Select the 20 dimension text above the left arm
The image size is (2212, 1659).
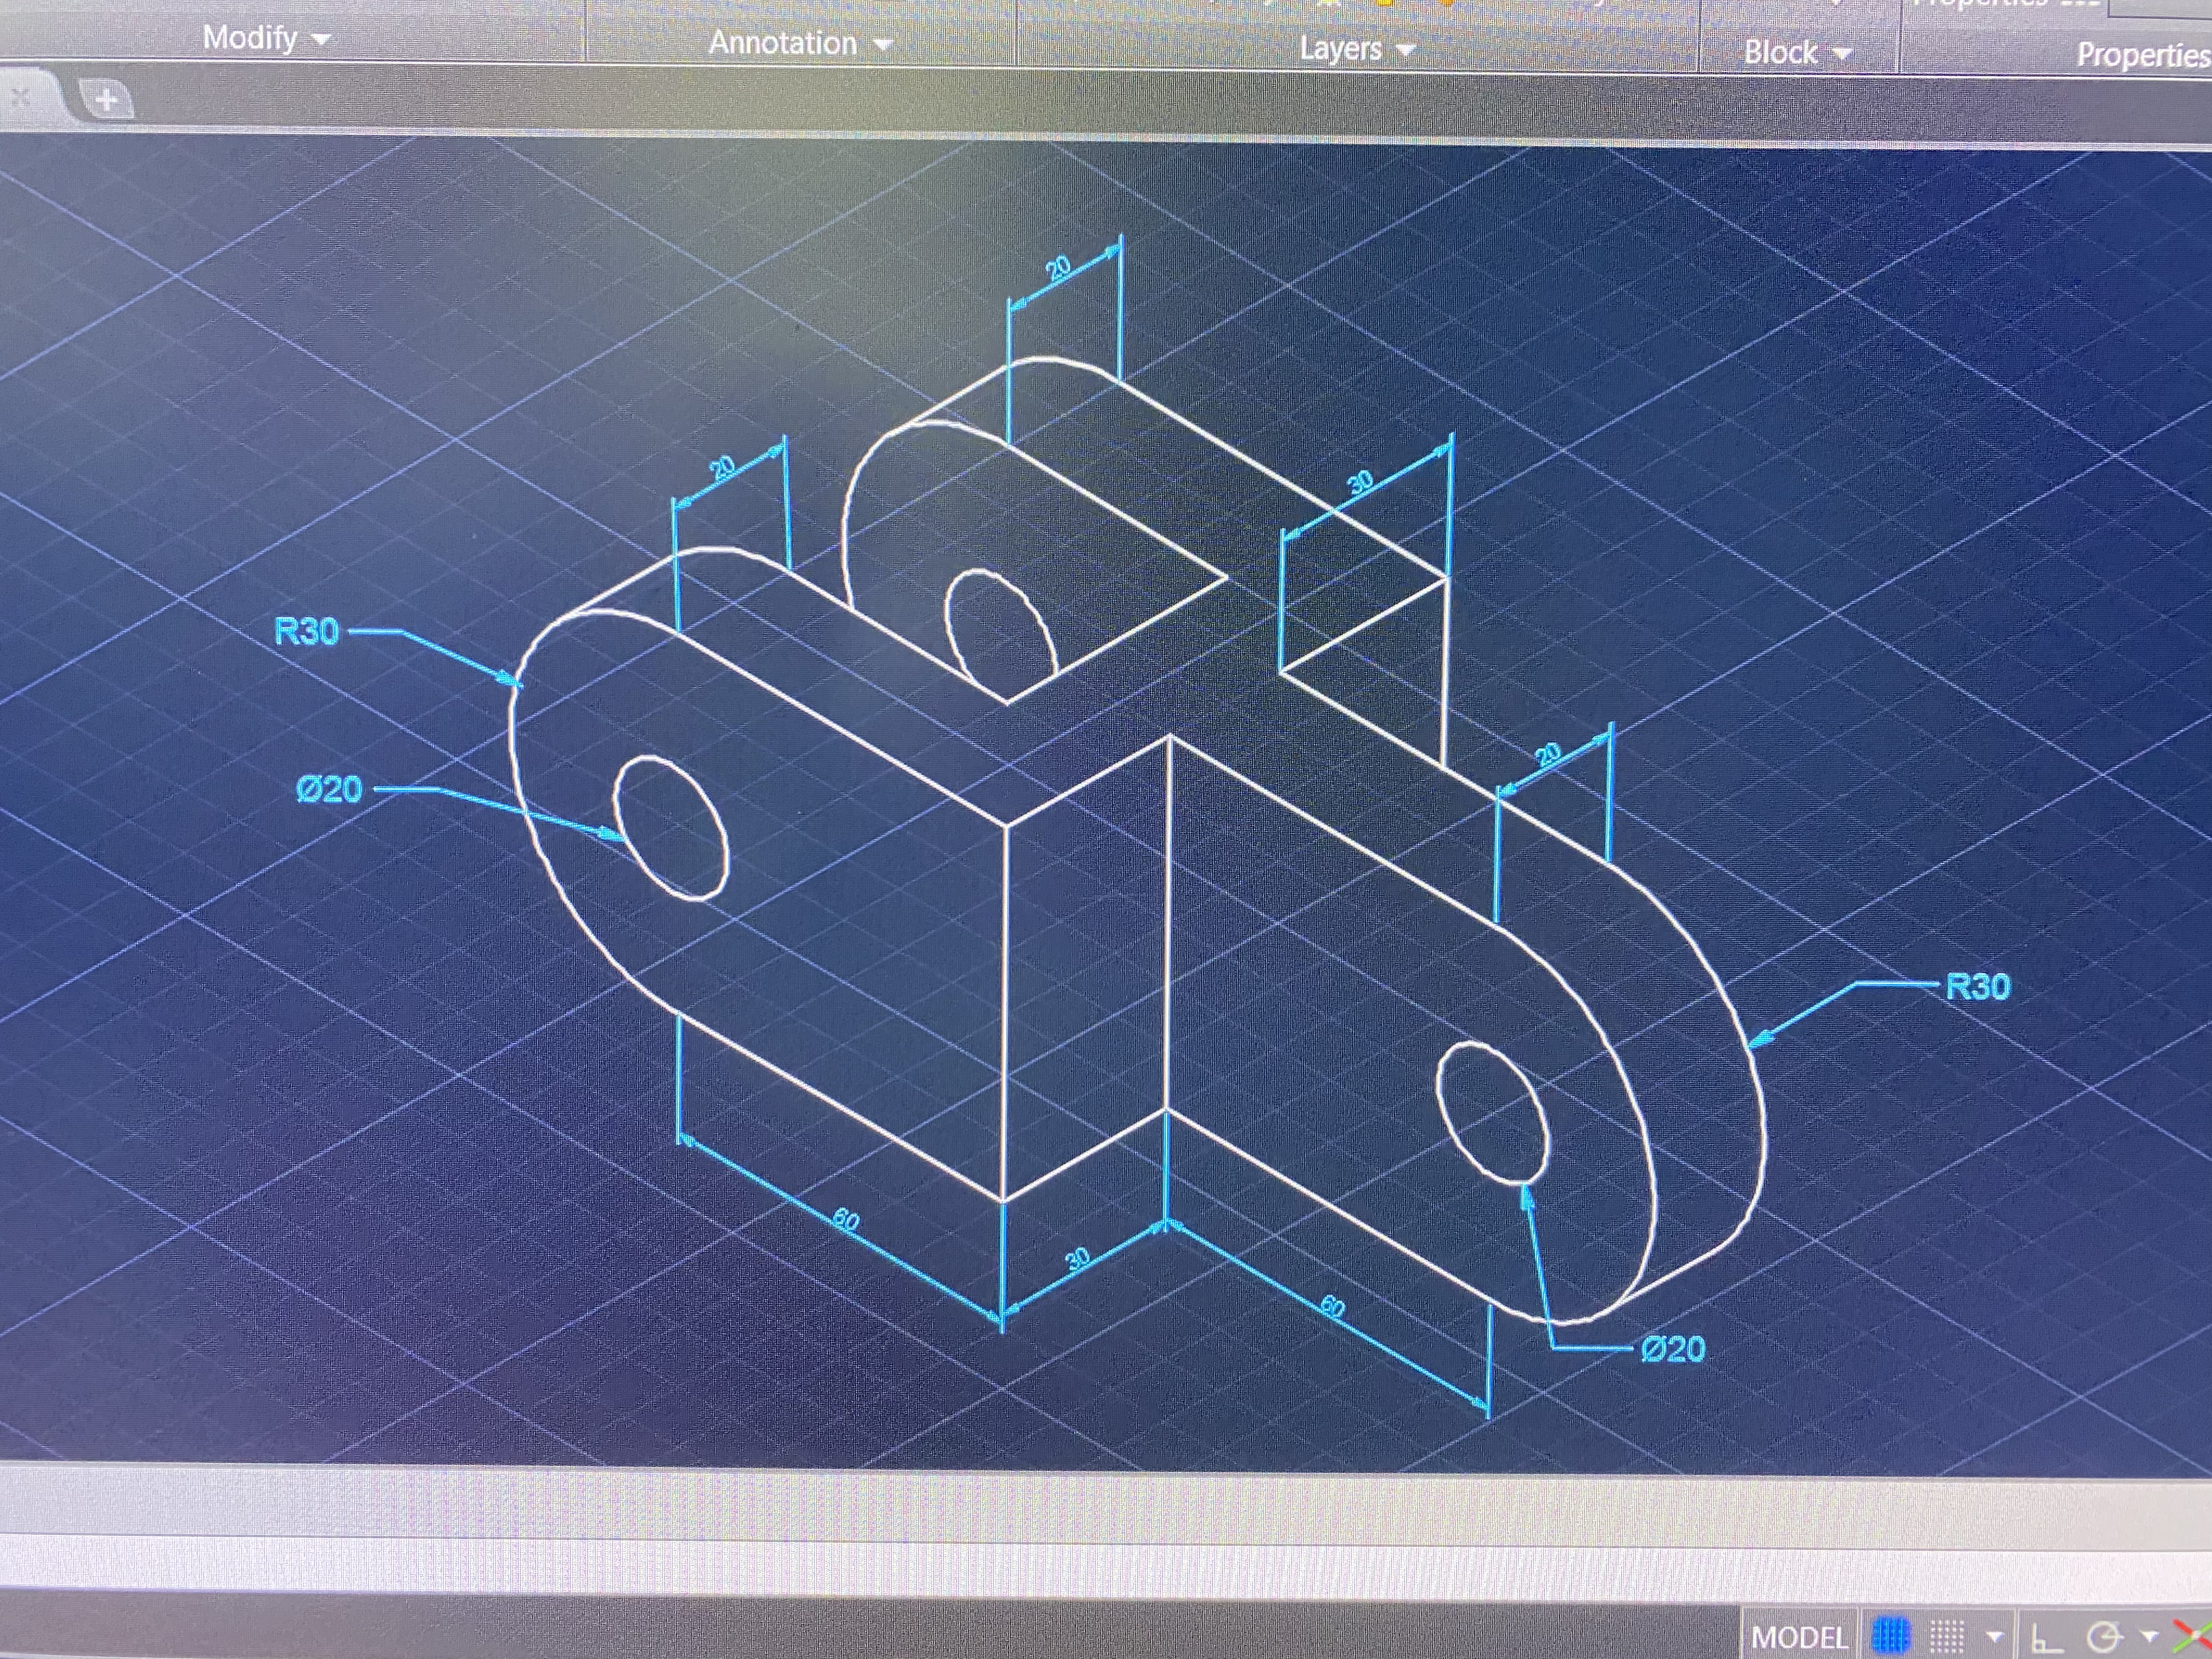[x=722, y=466]
